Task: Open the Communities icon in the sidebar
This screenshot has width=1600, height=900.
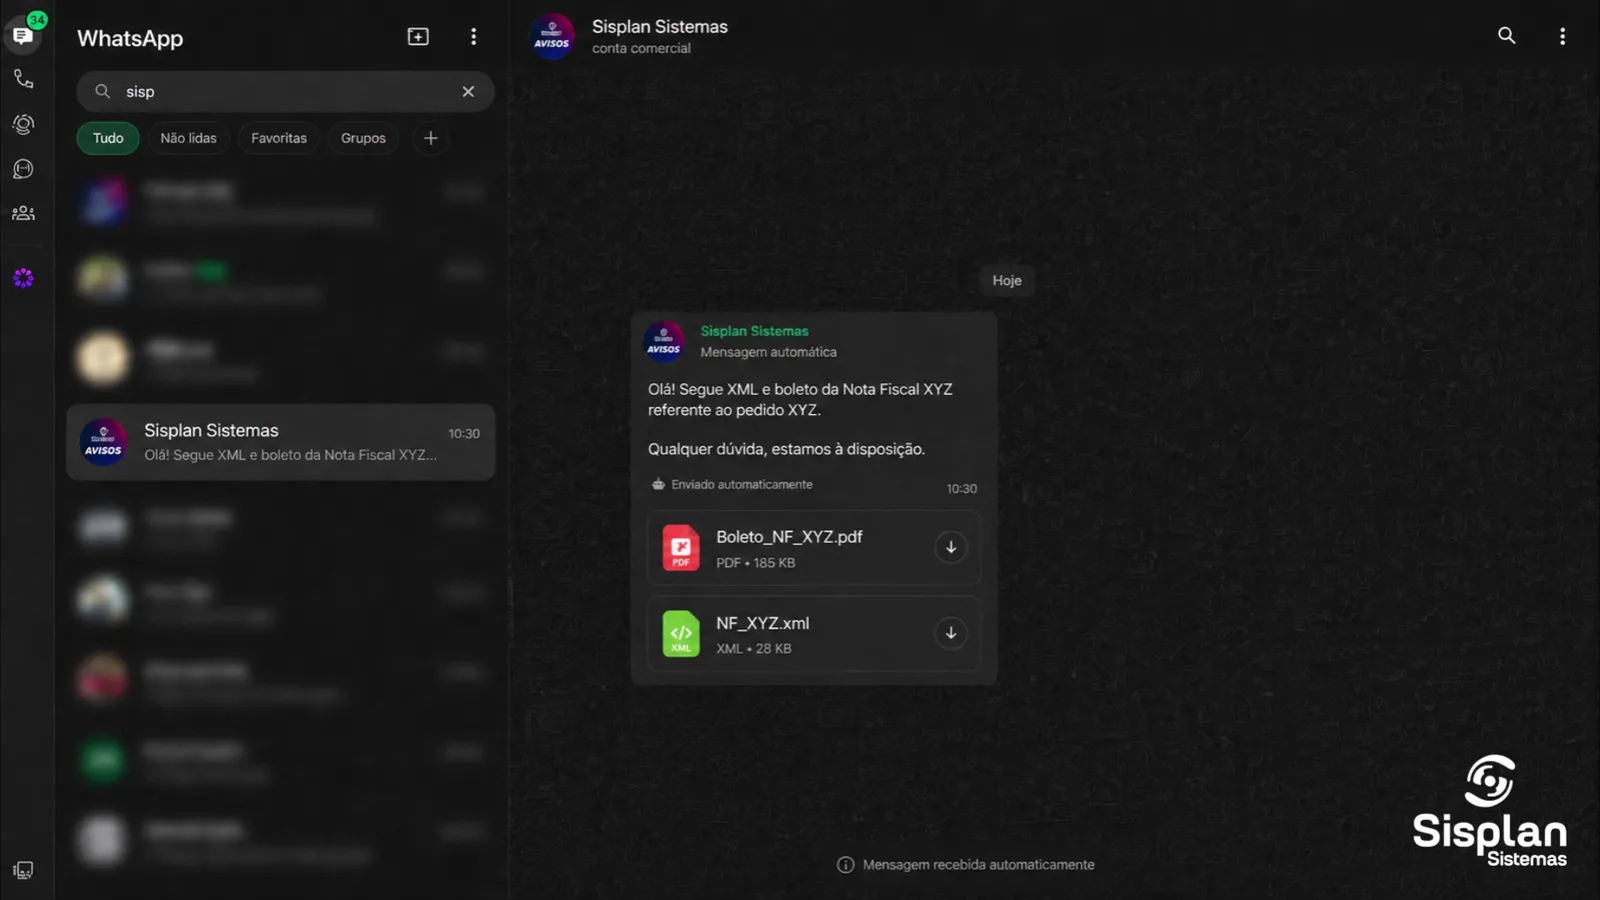Action: (23, 213)
